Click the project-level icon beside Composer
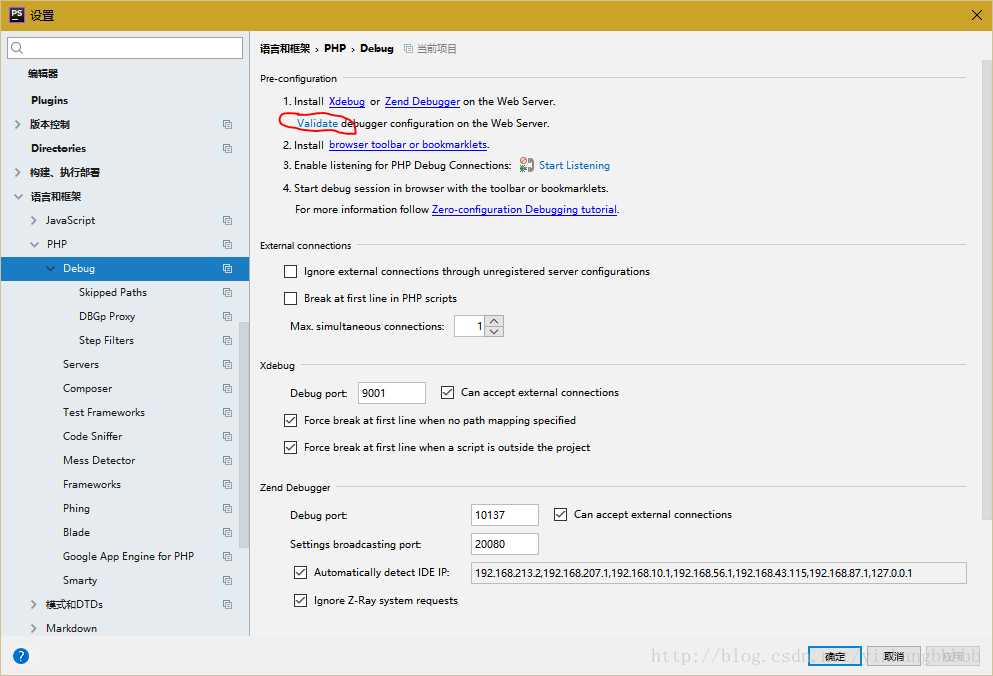The image size is (993, 676). point(227,388)
